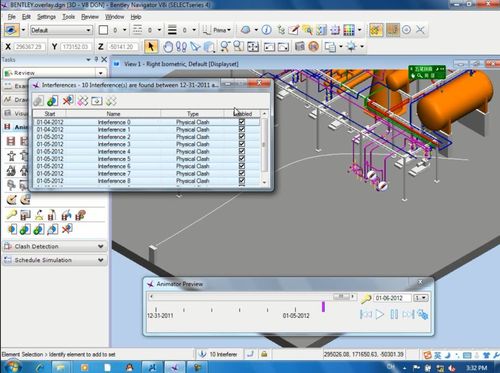Open the line weight dropdown arrow
This screenshot has width=500, height=373.
pyautogui.click(x=194, y=30)
